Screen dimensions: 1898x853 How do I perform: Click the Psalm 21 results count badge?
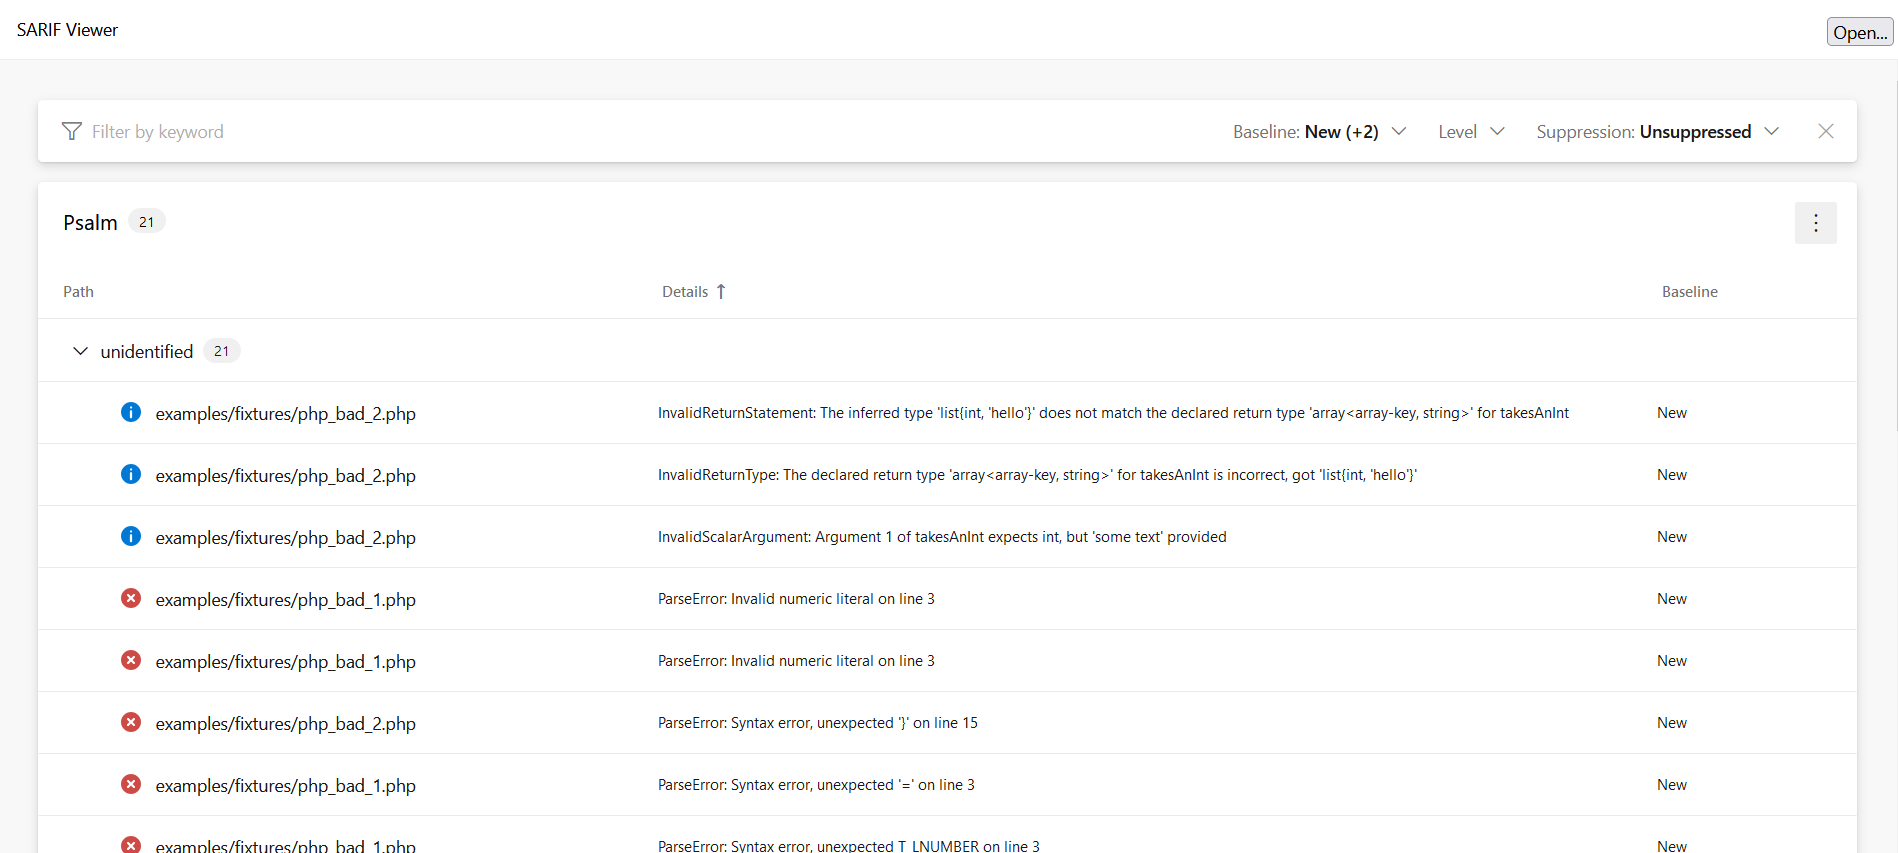pos(147,222)
